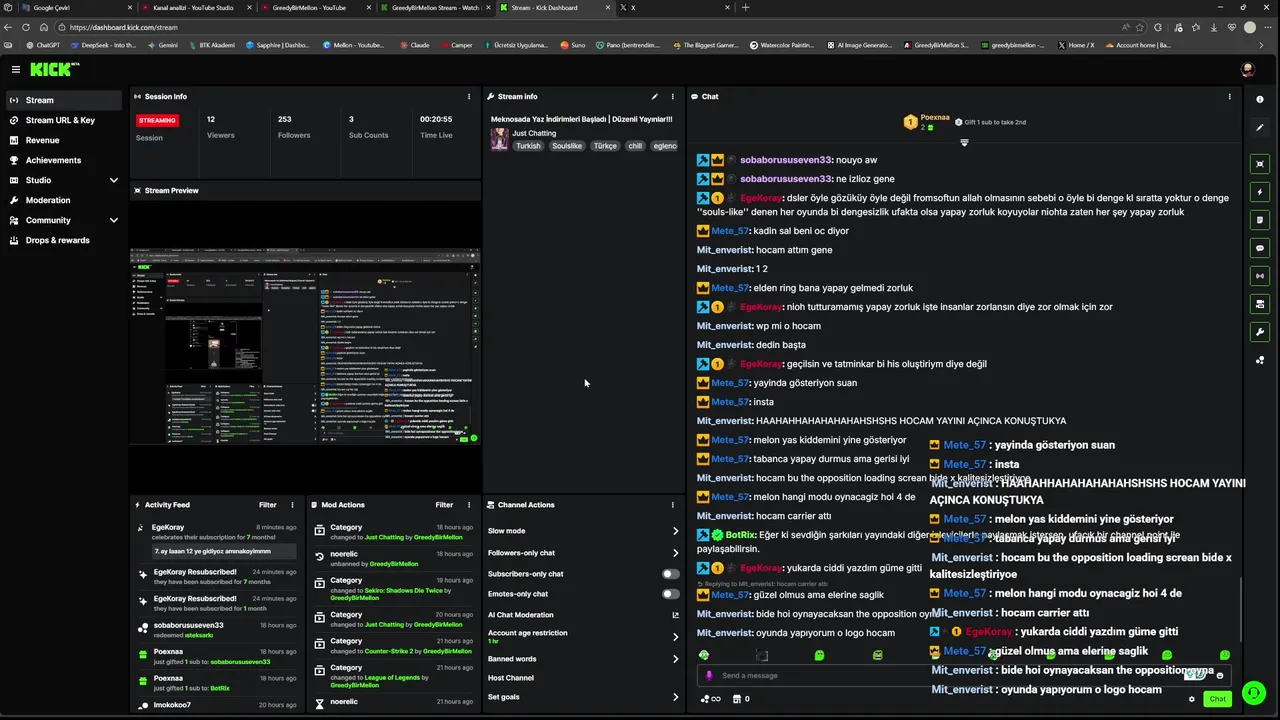Image resolution: width=1280 pixels, height=720 pixels.
Task: Open Mod Actions panel options menu
Action: point(468,505)
